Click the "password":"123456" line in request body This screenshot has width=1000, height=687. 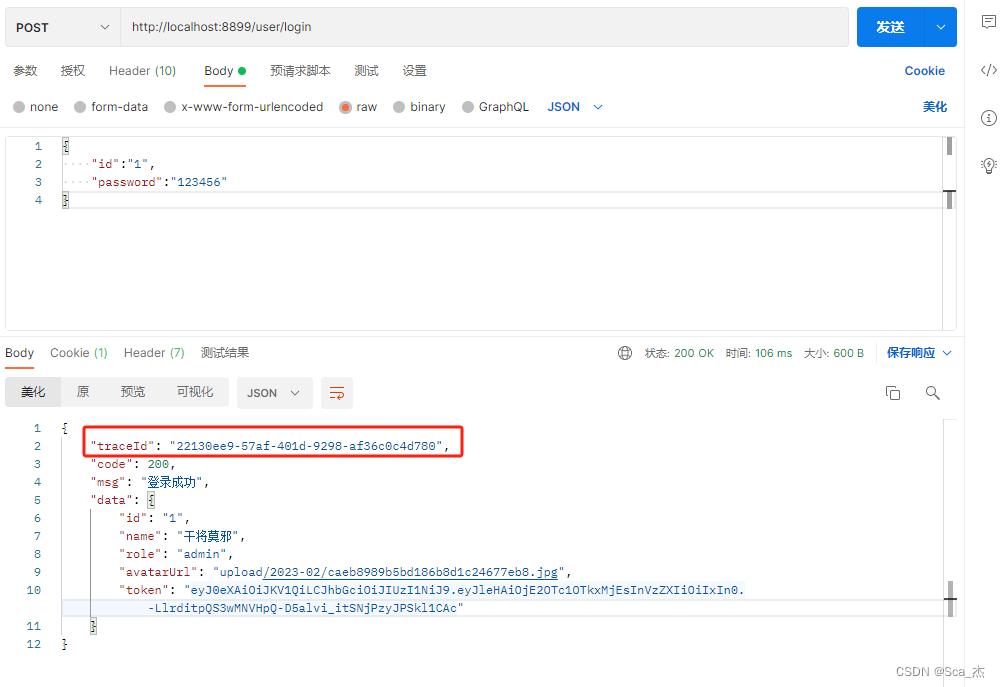pyautogui.click(x=159, y=182)
